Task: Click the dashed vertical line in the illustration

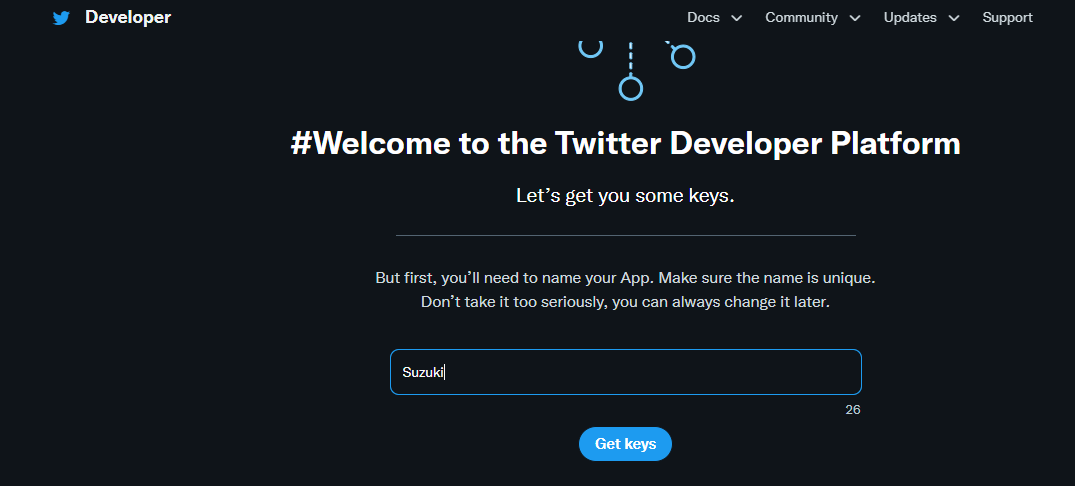Action: [630, 58]
